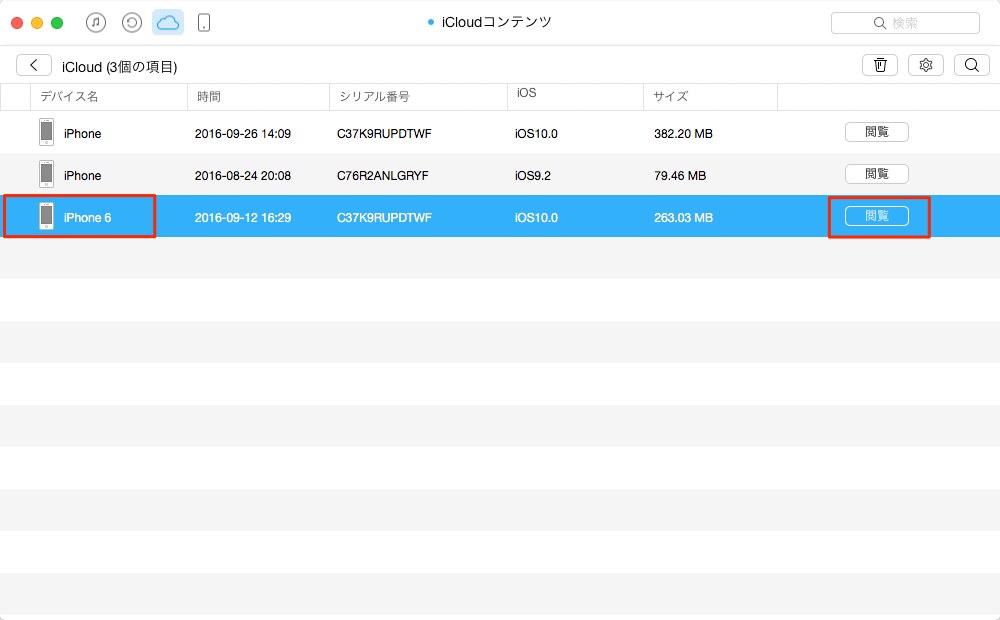Click 閲覧 for the 382.20 MB backup
The image size is (1000, 620).
[x=877, y=132]
